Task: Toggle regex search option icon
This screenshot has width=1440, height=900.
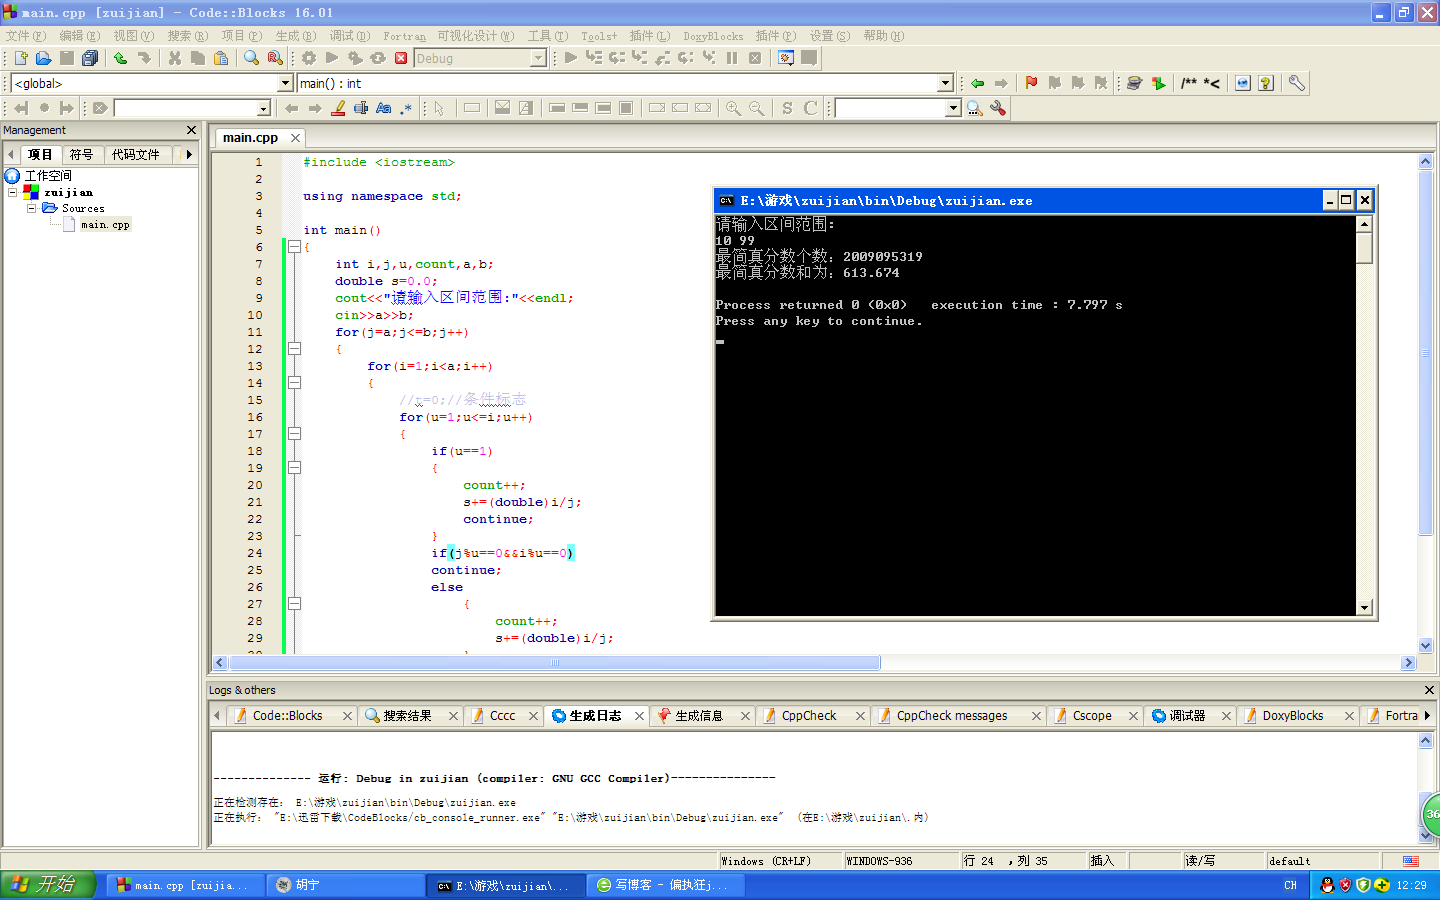Action: [406, 108]
